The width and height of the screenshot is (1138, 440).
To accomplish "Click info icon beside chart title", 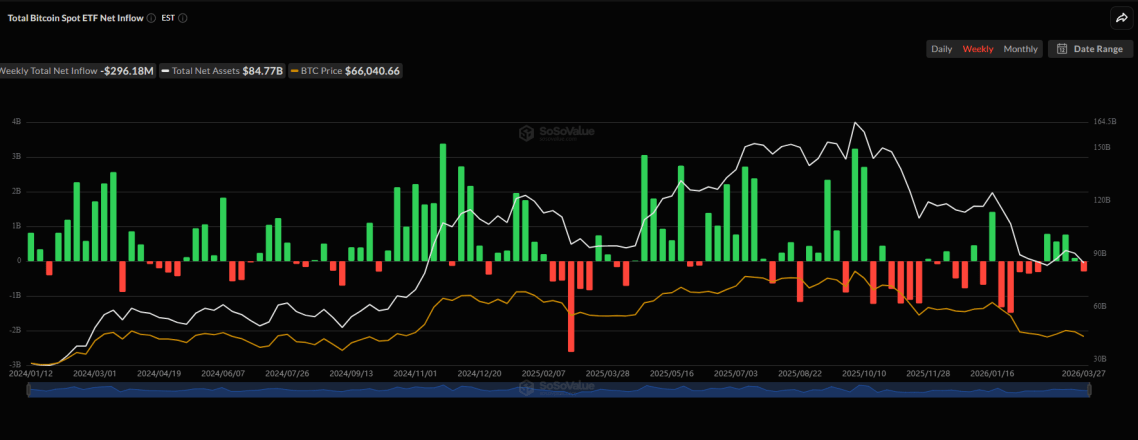I will pos(150,18).
